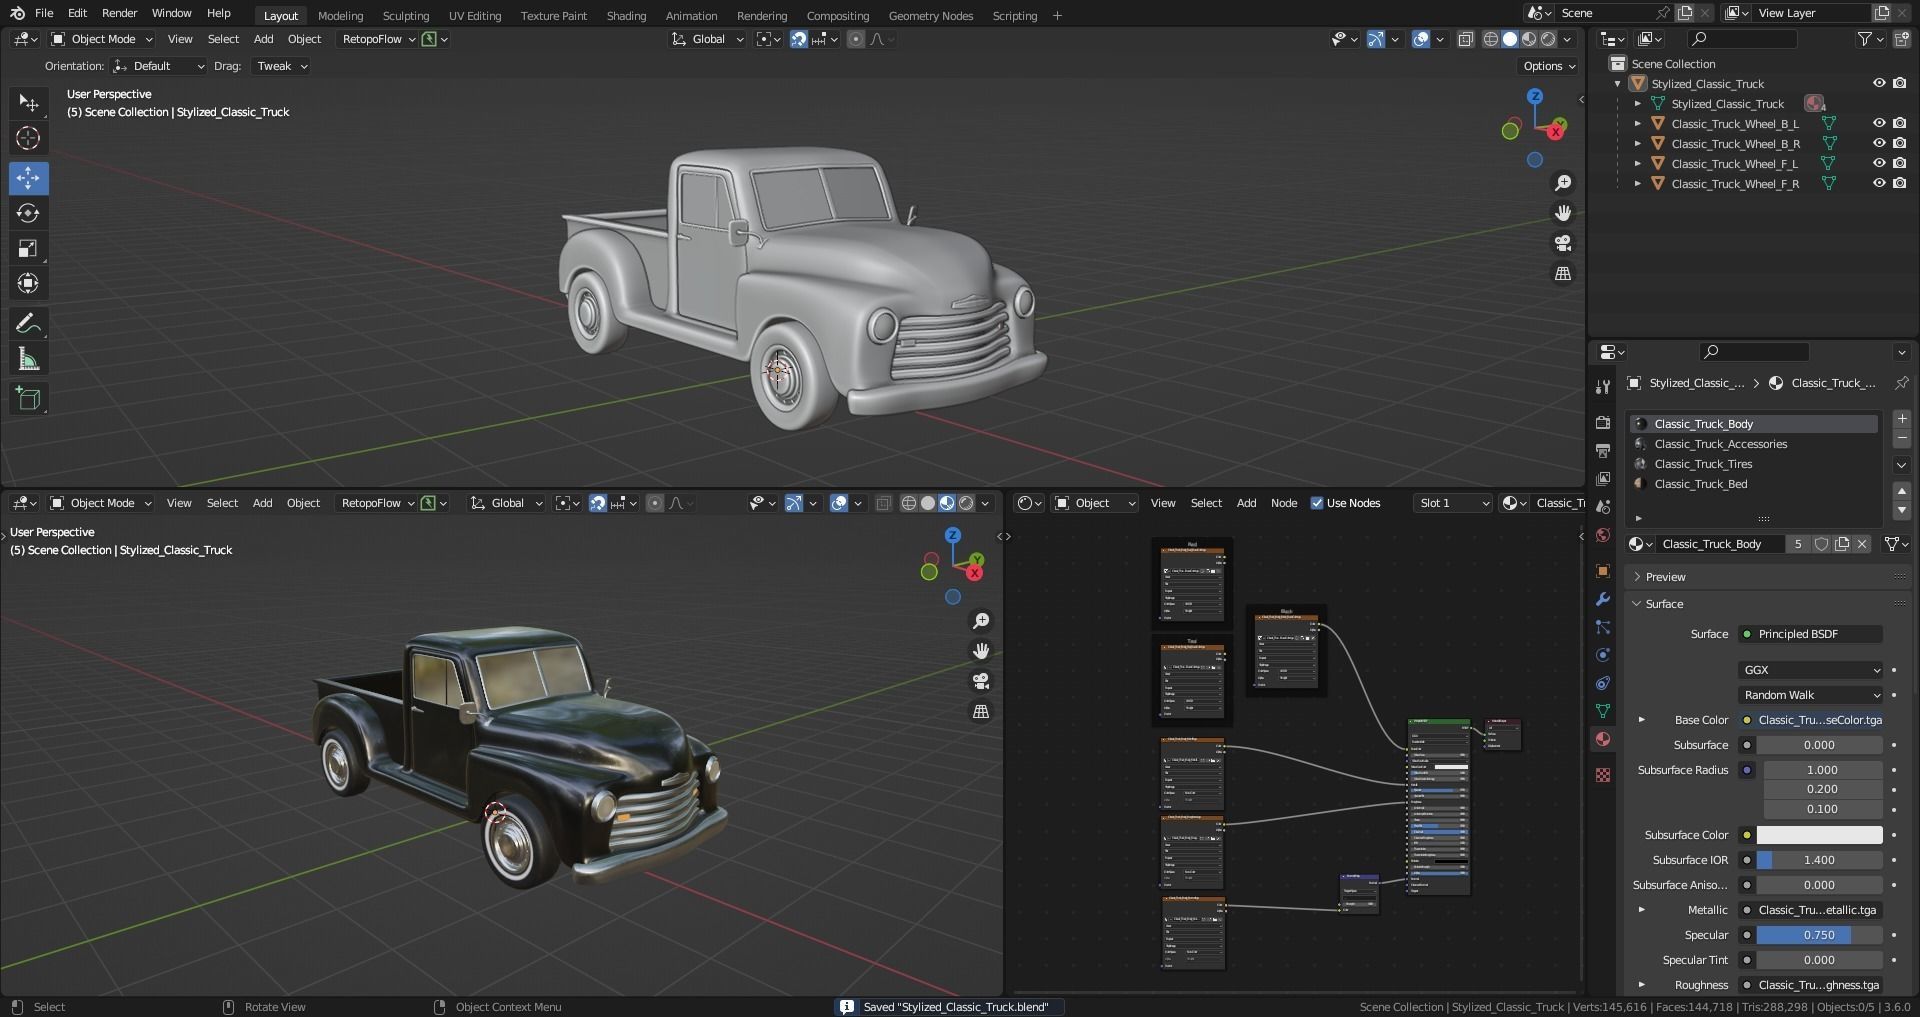The image size is (1920, 1017).
Task: Select Classic_Truck_Tires material slot
Action: tap(1755, 464)
